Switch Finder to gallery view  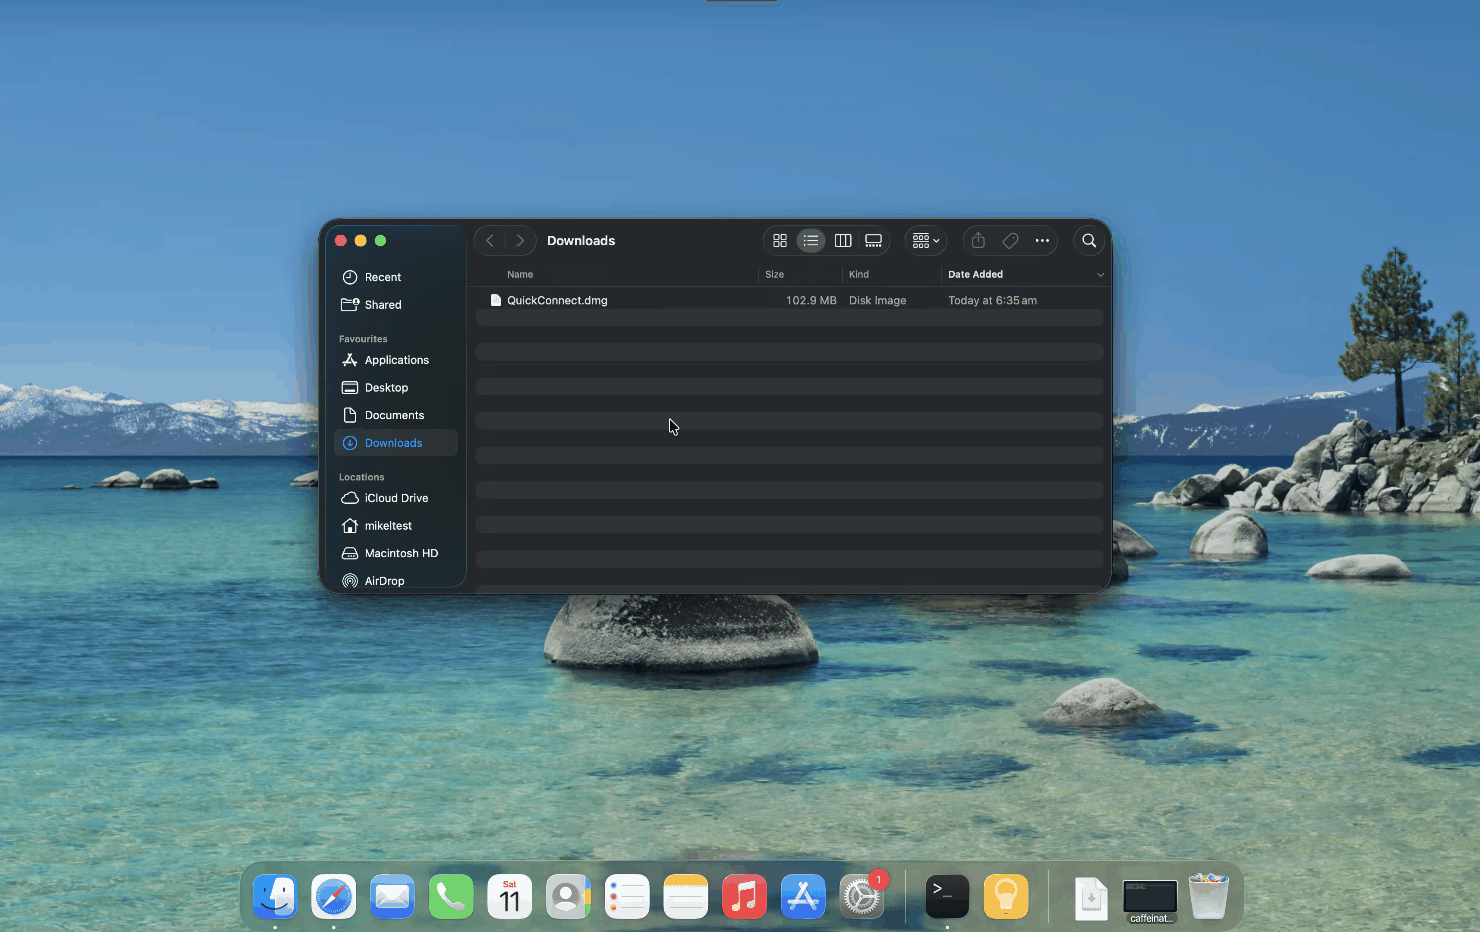tap(874, 241)
